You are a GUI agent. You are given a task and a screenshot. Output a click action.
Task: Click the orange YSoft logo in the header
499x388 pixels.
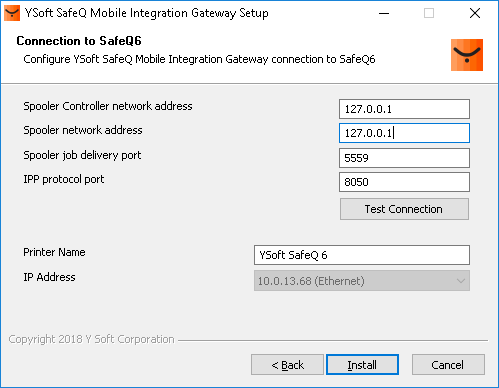coord(467,55)
